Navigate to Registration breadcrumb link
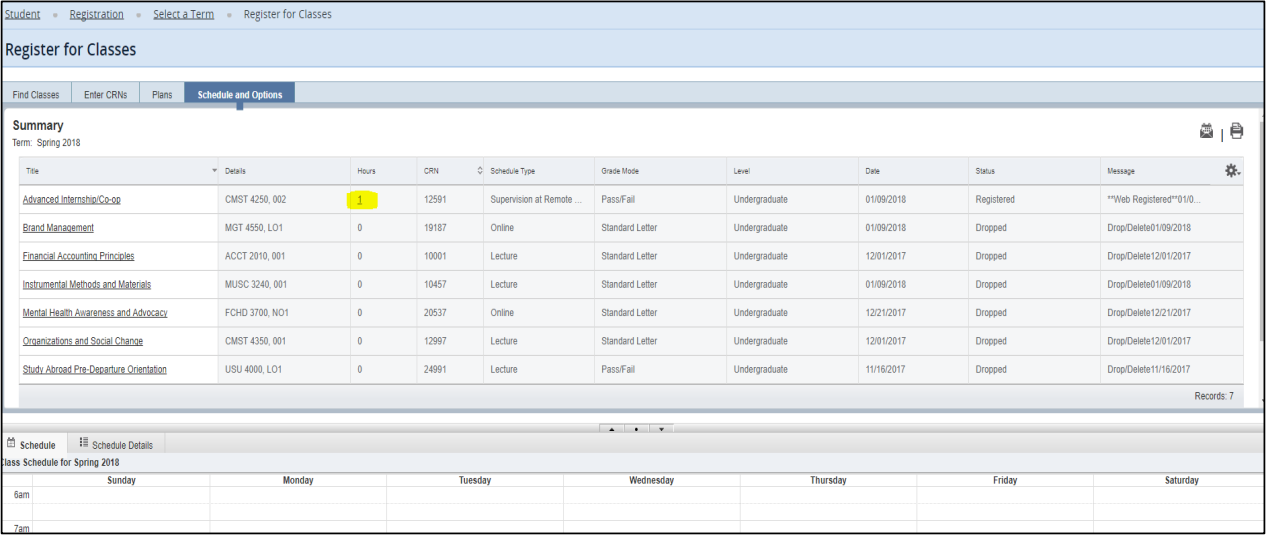The image size is (1267, 536). (97, 15)
